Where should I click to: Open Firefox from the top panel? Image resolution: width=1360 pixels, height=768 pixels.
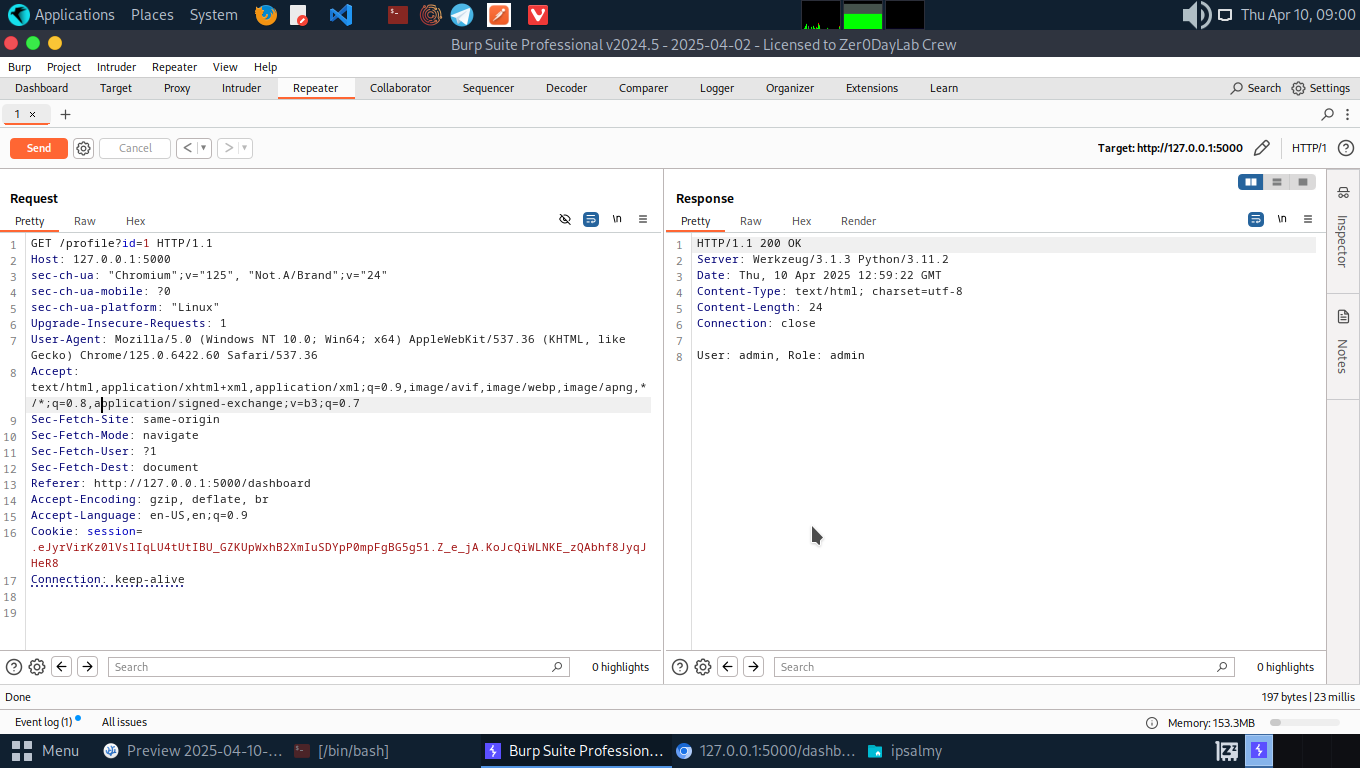click(x=265, y=15)
